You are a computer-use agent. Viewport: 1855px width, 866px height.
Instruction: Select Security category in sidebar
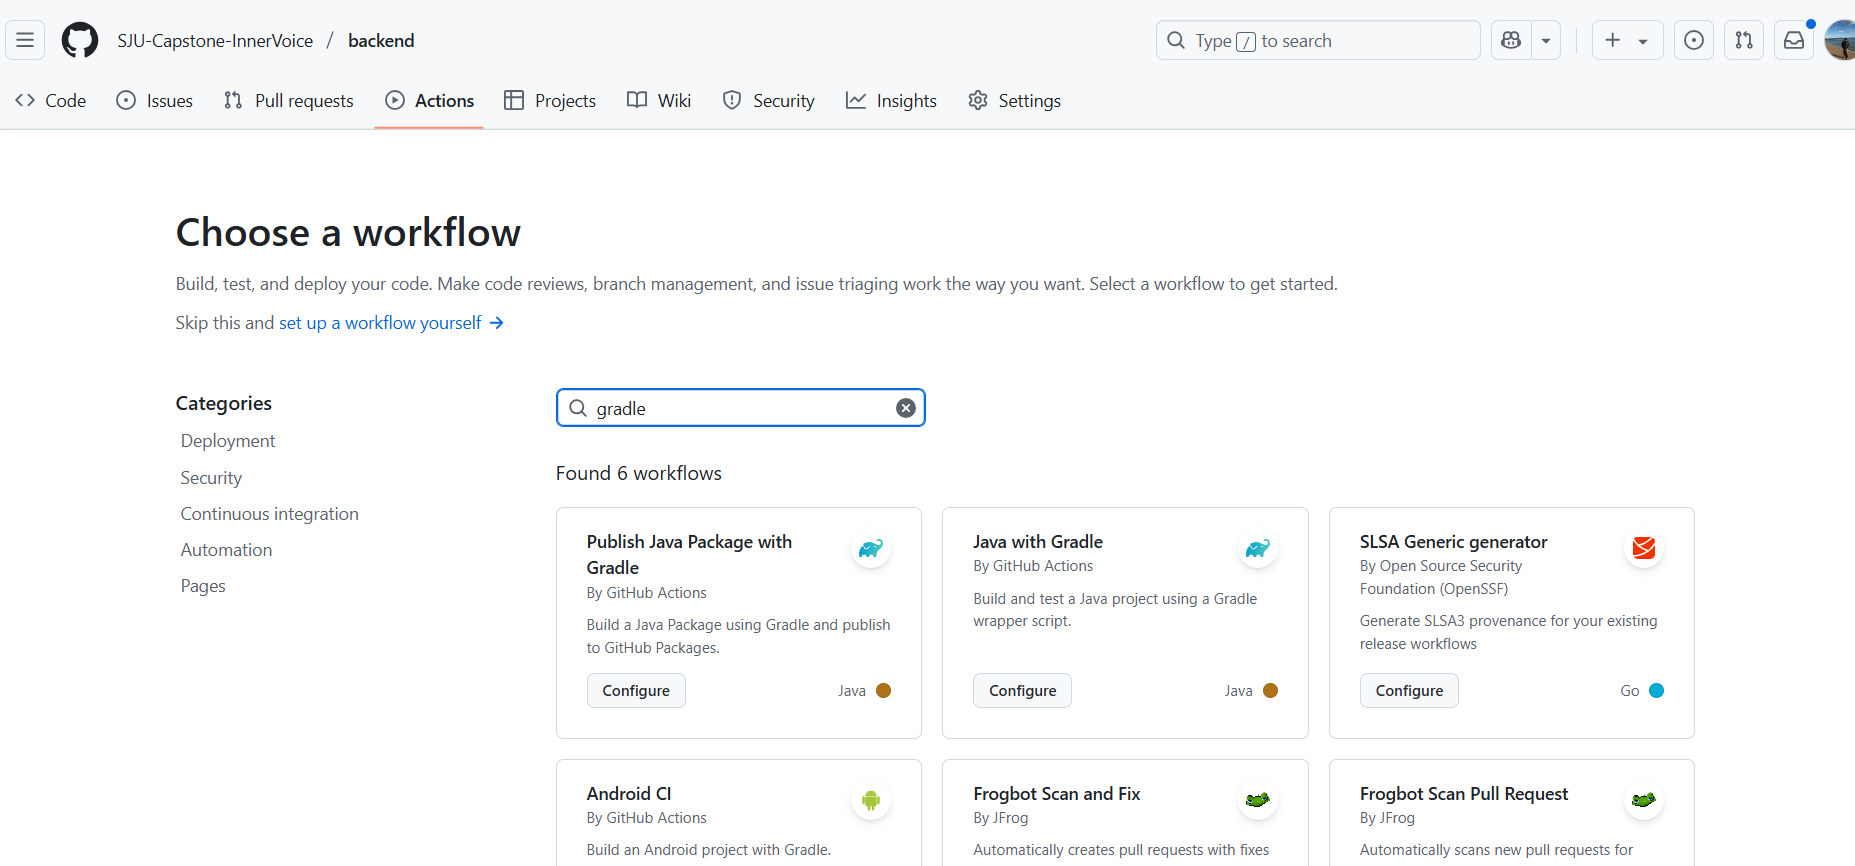(211, 478)
